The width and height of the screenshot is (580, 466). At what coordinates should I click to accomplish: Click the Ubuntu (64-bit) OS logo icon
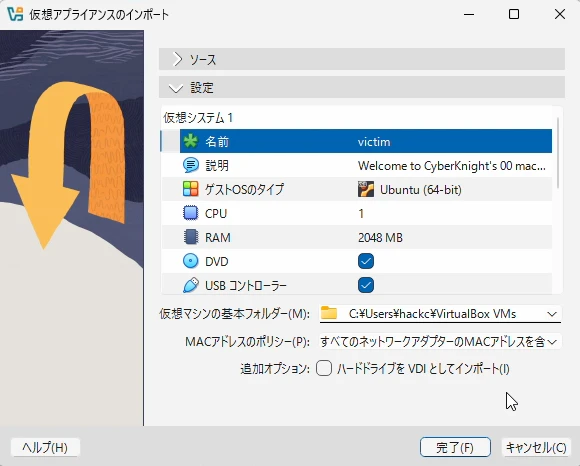(366, 189)
